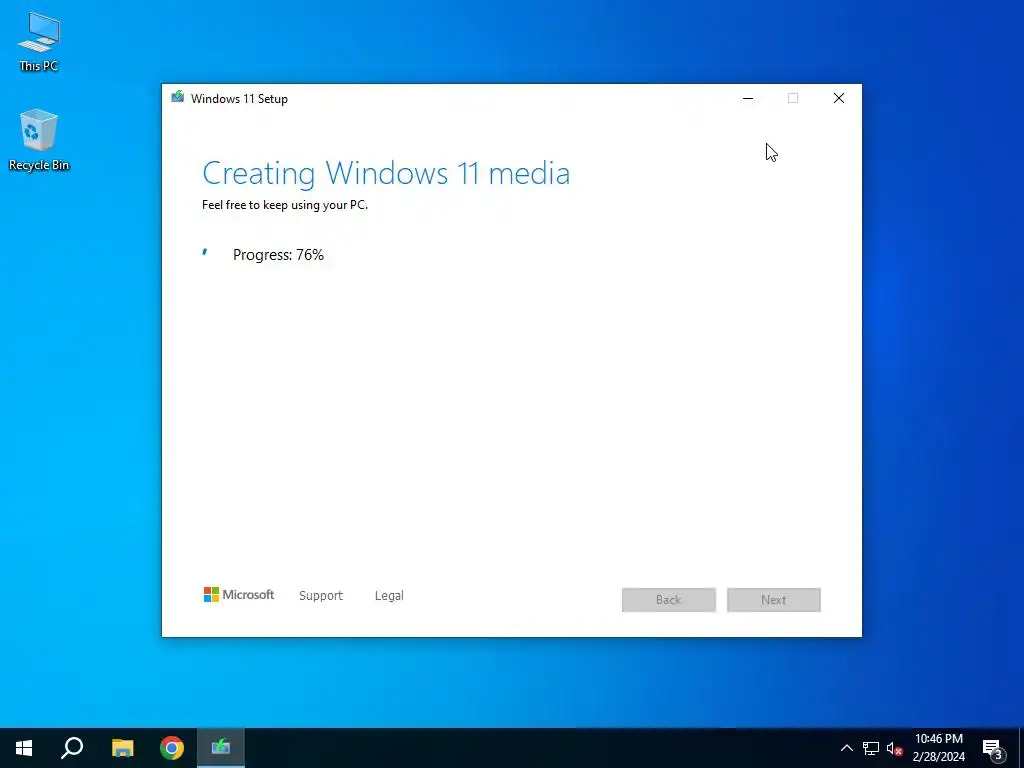Click the Microsoft logo in setup window
Viewport: 1024px width, 768px height.
click(239, 595)
